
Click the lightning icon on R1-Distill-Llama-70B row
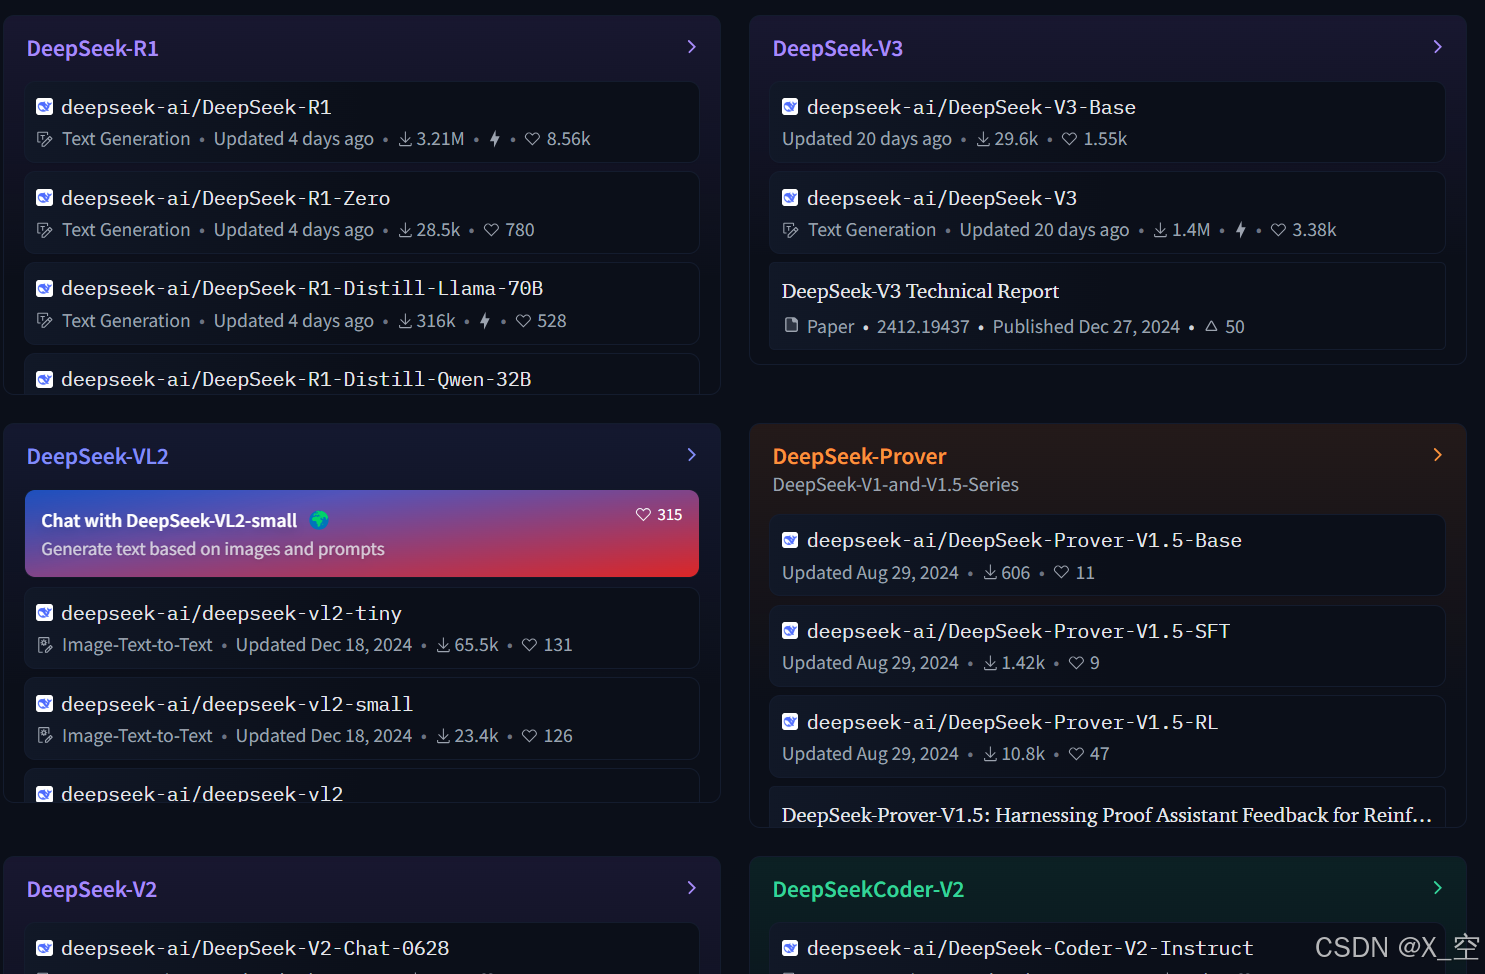(x=485, y=321)
